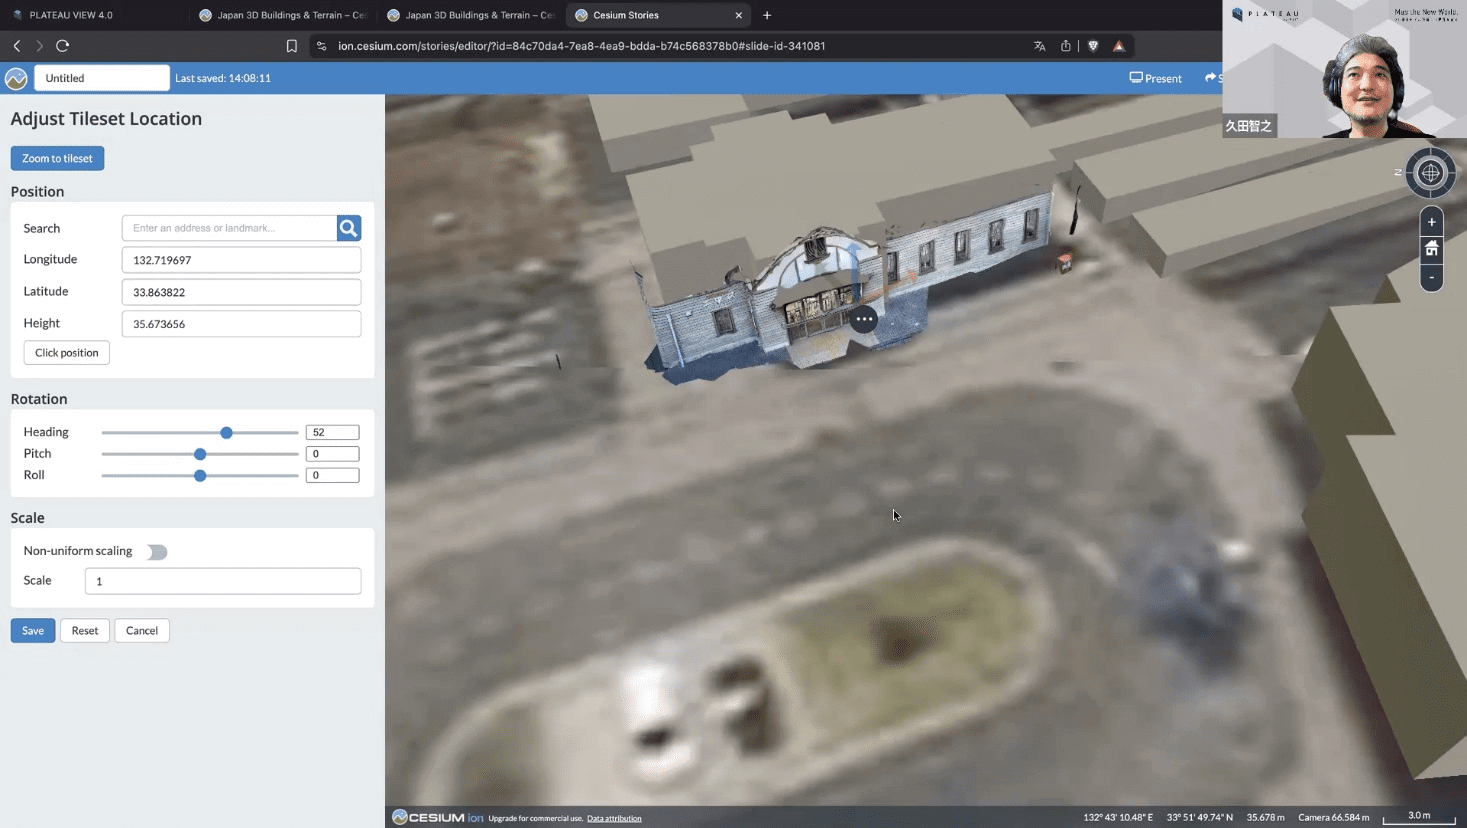Reset view with the home icon

1431,249
